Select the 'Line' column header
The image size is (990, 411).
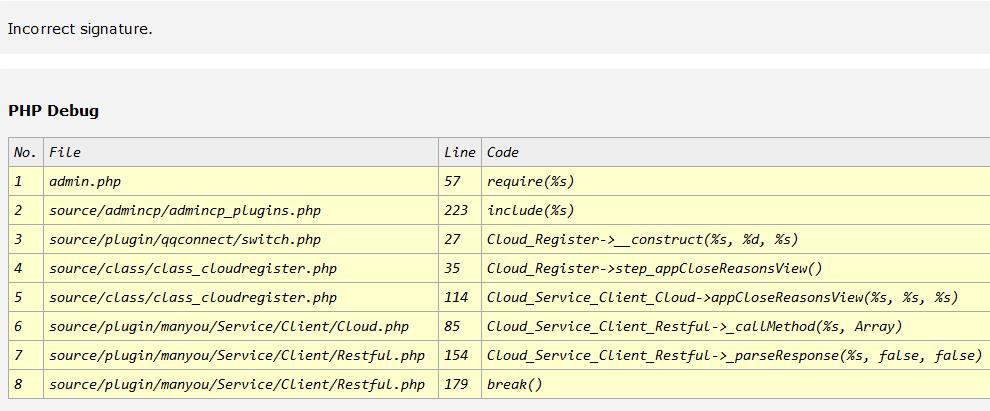click(459, 152)
